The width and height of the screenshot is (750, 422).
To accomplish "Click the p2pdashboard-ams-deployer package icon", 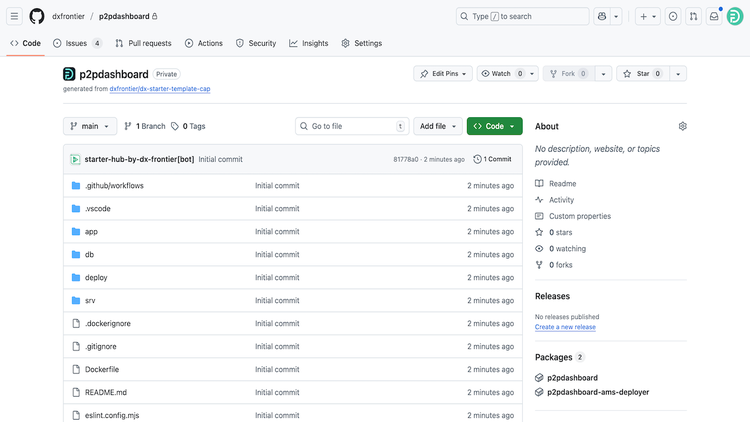I will coord(539,392).
